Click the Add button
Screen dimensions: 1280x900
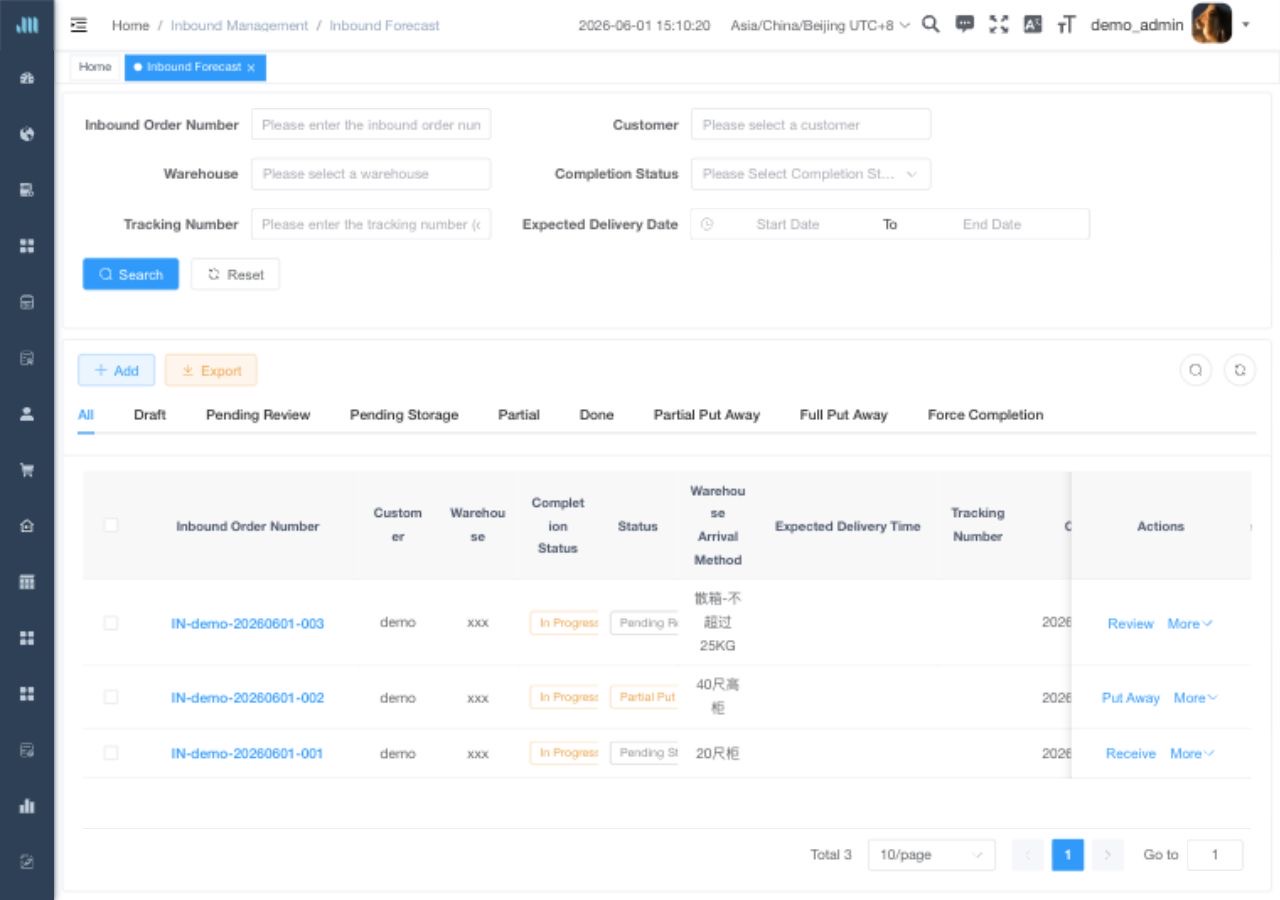pos(116,370)
